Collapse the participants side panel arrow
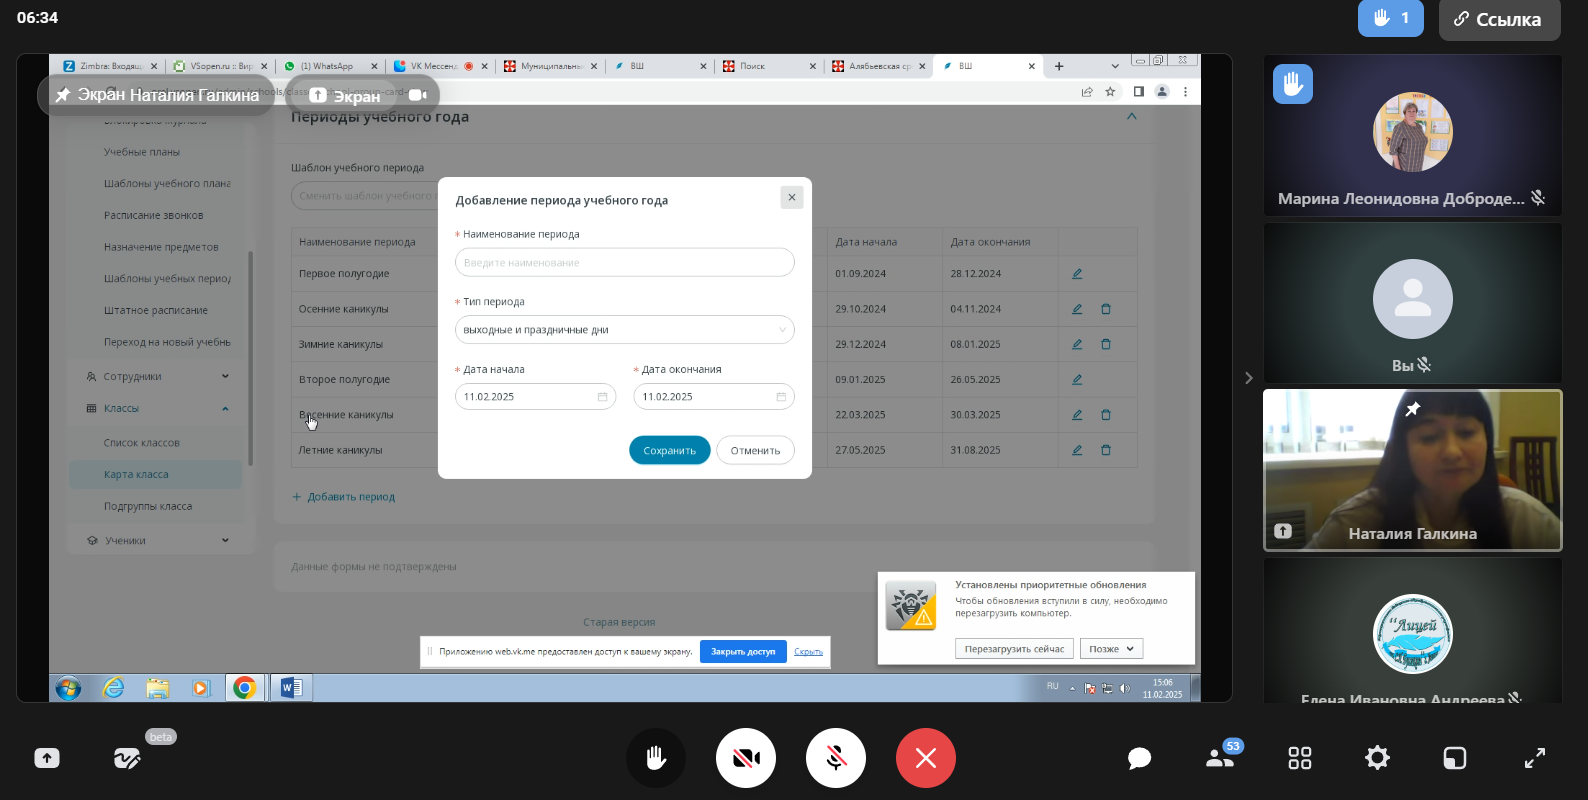 (1248, 378)
